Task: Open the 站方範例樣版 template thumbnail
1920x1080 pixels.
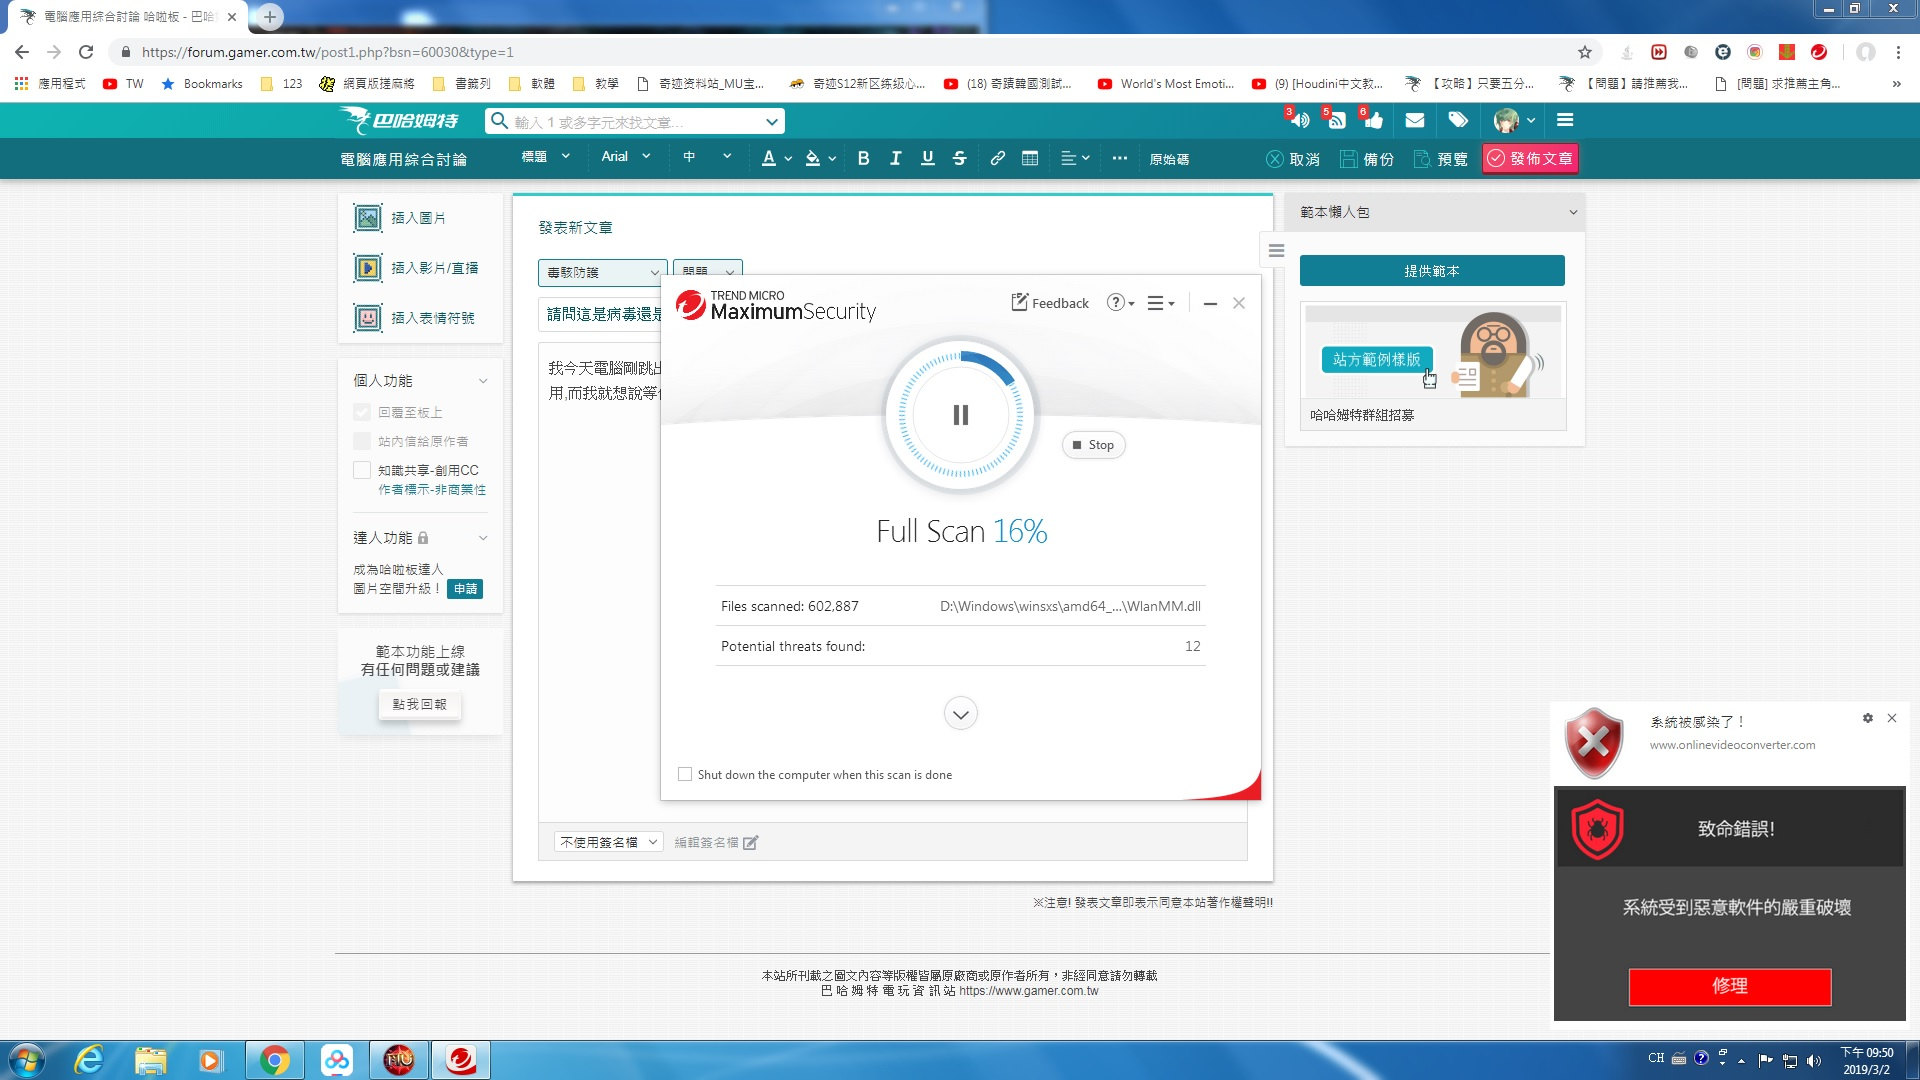Action: [1432, 353]
